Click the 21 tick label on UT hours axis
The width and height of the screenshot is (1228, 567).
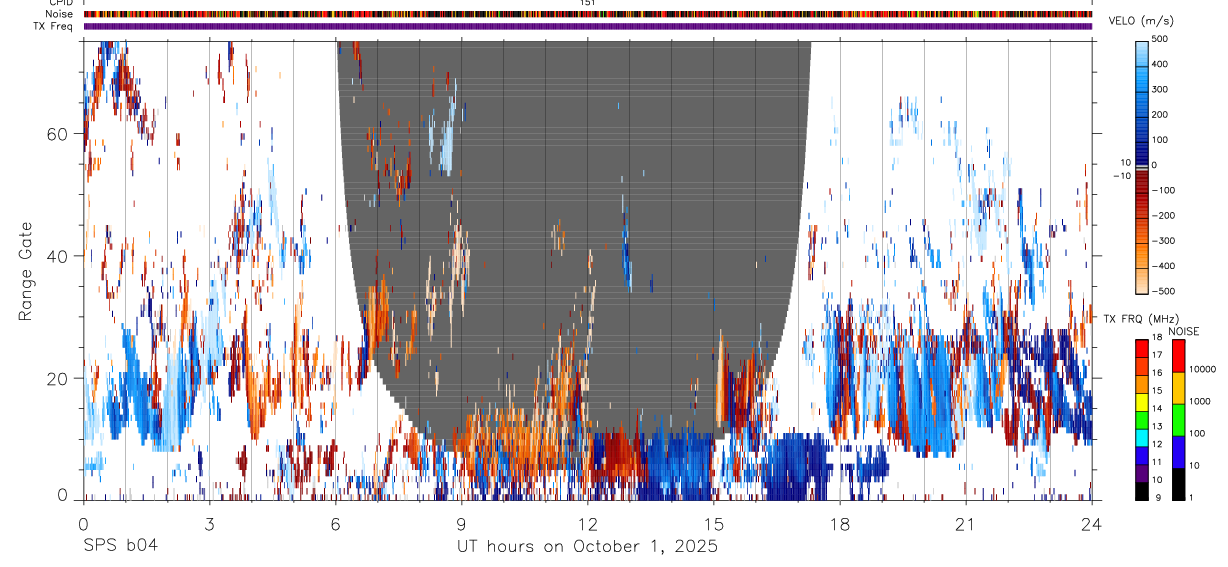pos(965,524)
